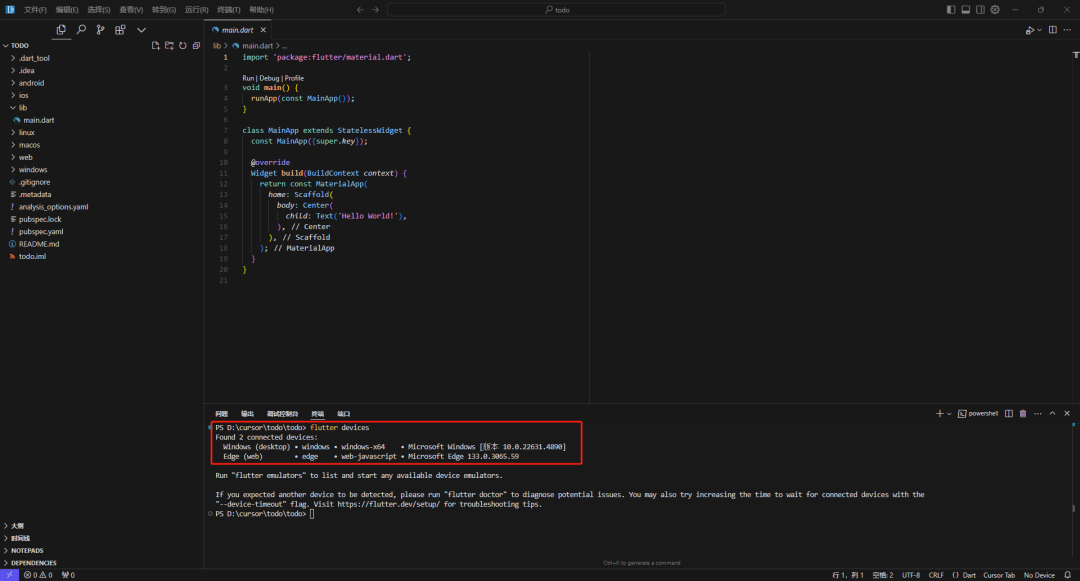This screenshot has width=1080, height=581.
Task: Open the Search view icon
Action: (81, 30)
